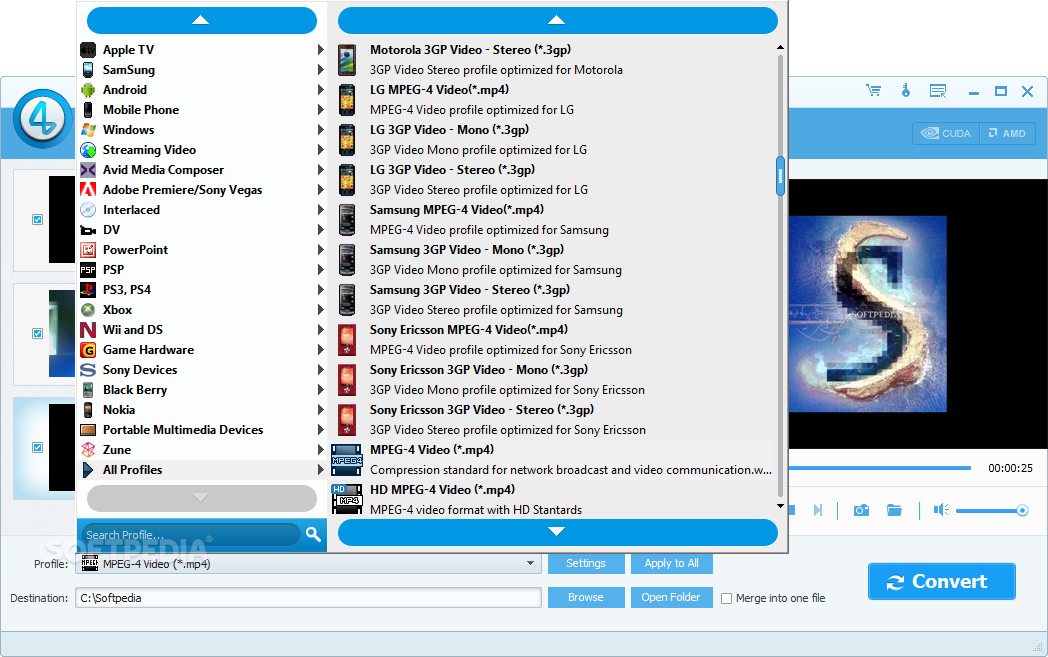Open the snapshot folder icon
This screenshot has width=1048, height=657.
click(x=894, y=510)
